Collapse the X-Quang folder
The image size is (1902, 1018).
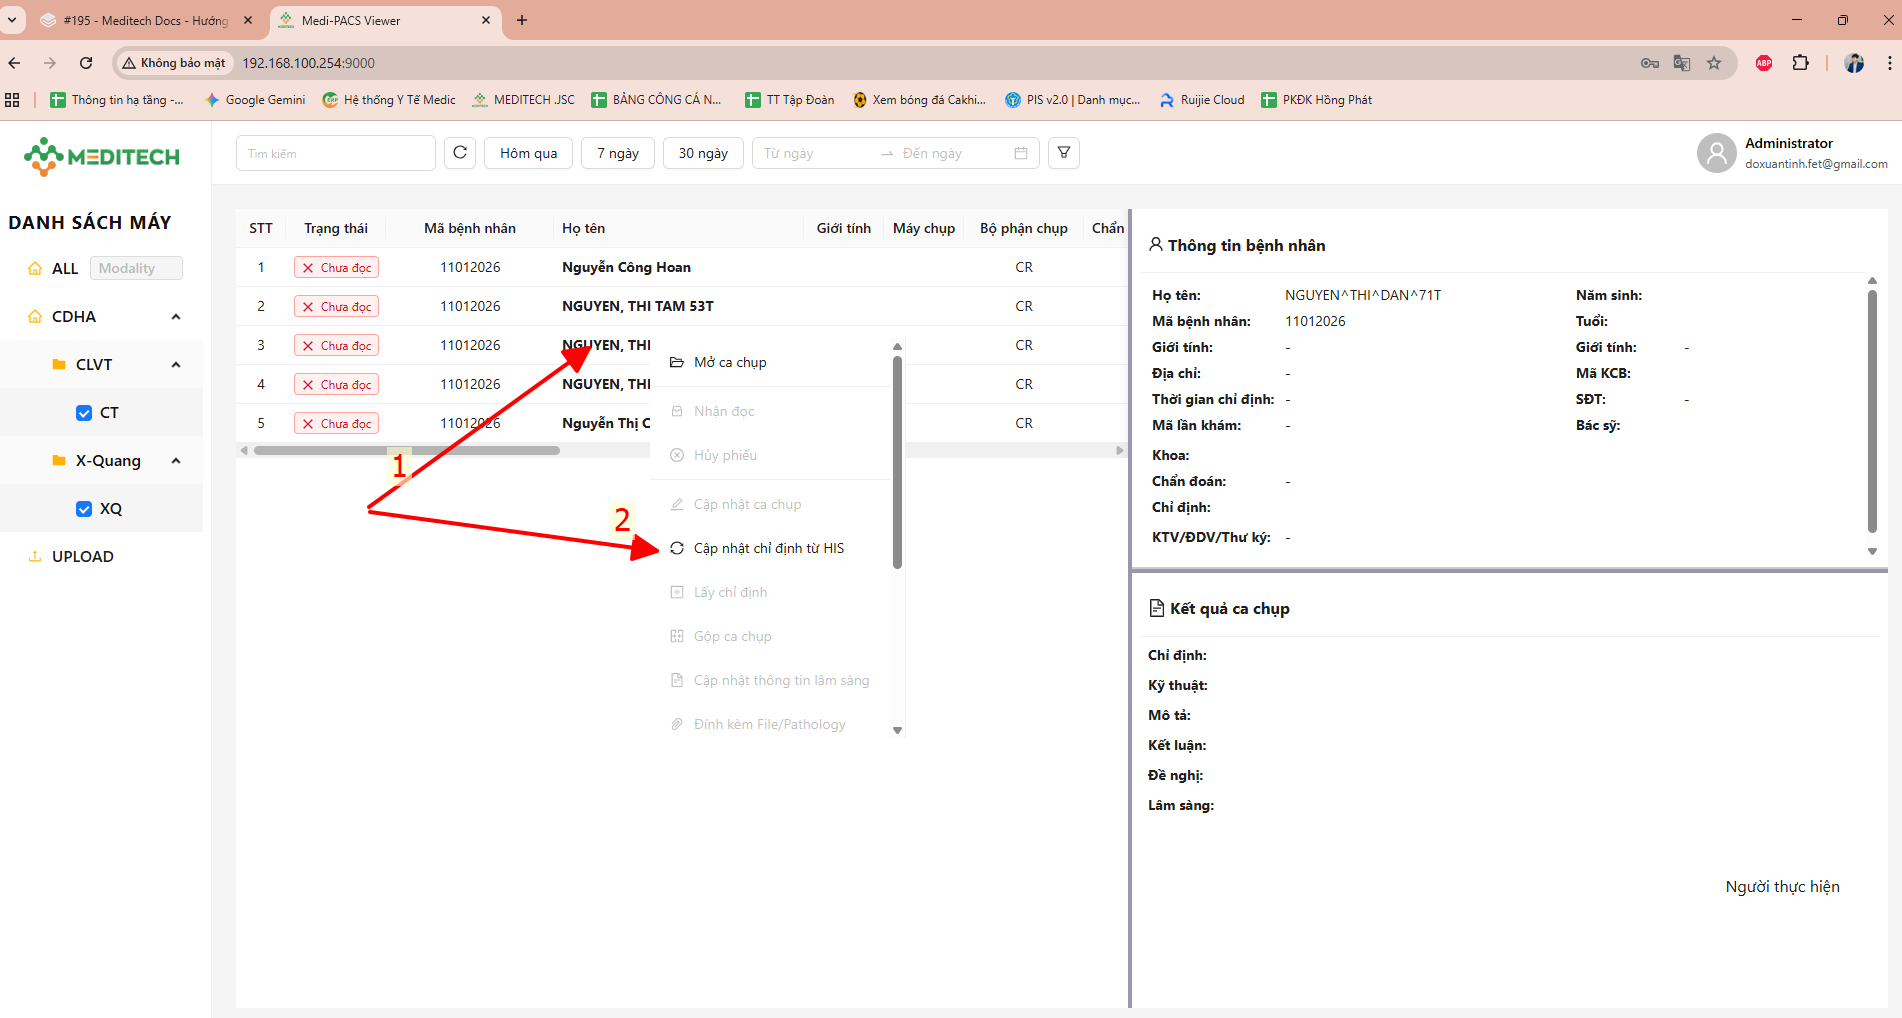(176, 461)
